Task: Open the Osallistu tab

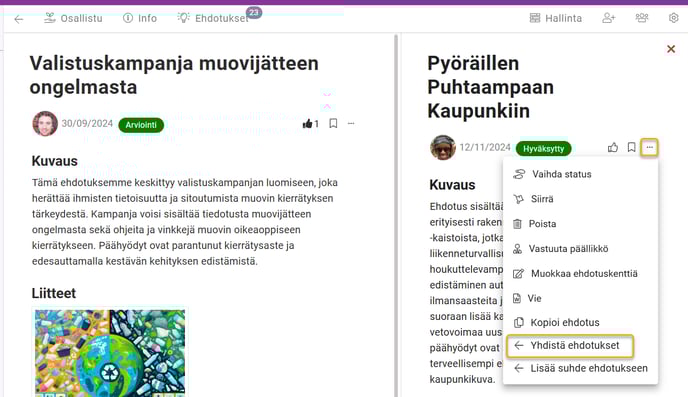Action: coord(73,18)
